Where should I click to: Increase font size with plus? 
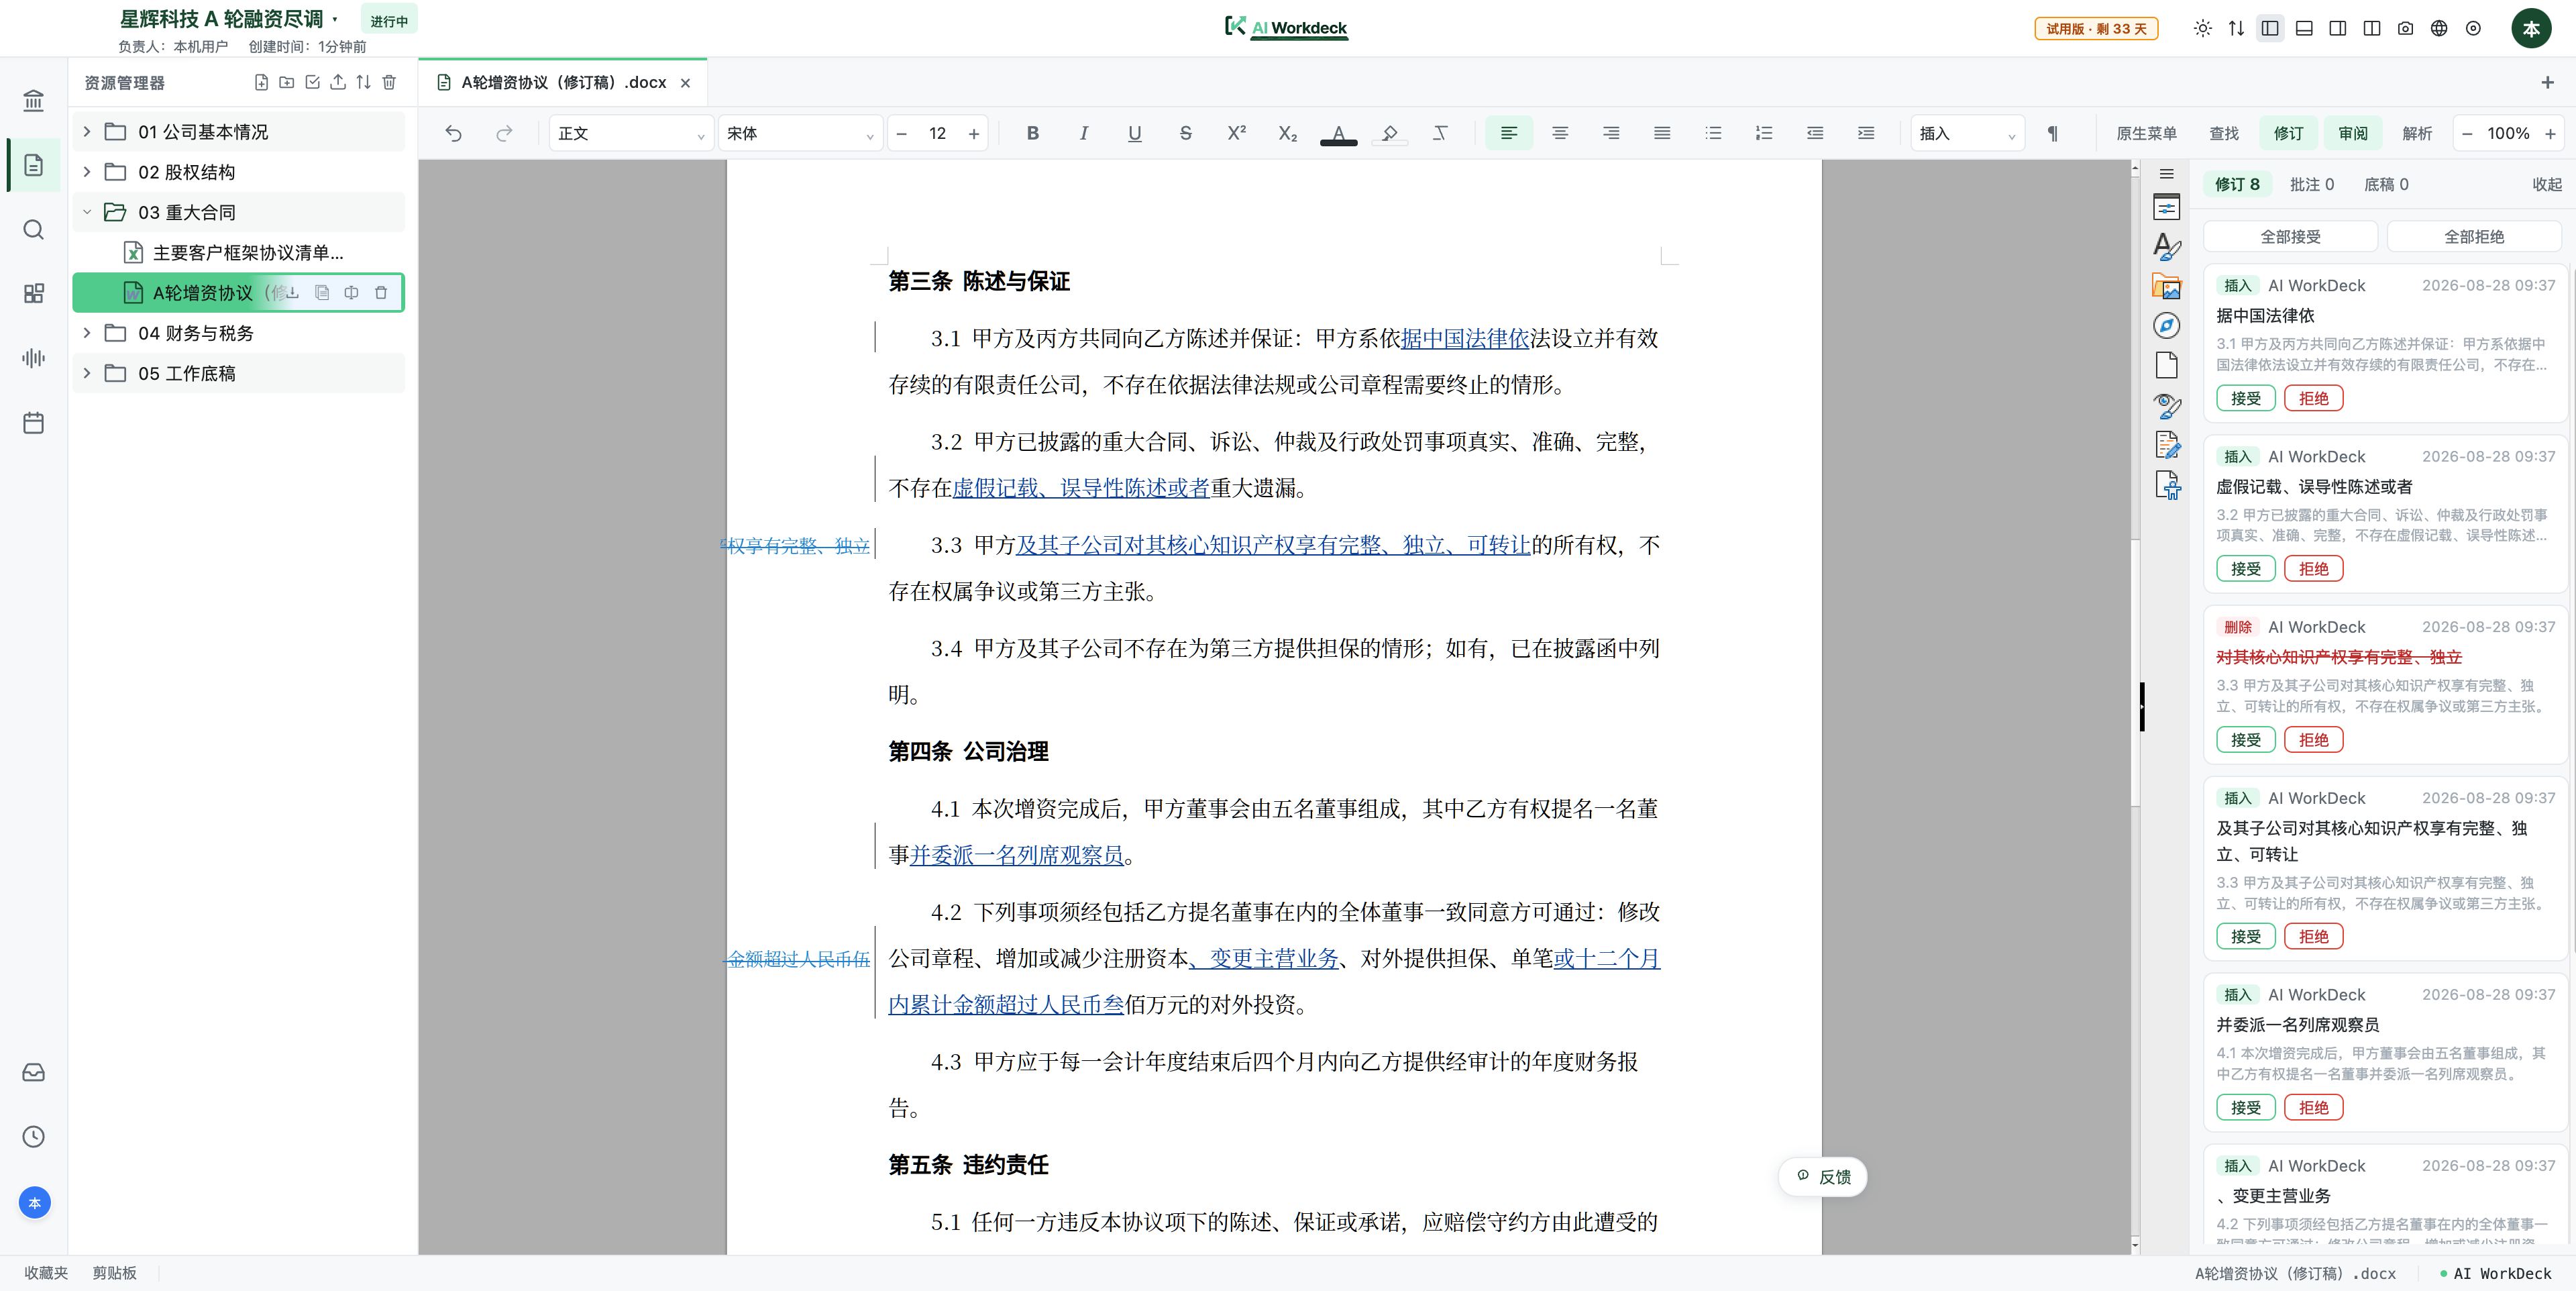(973, 134)
